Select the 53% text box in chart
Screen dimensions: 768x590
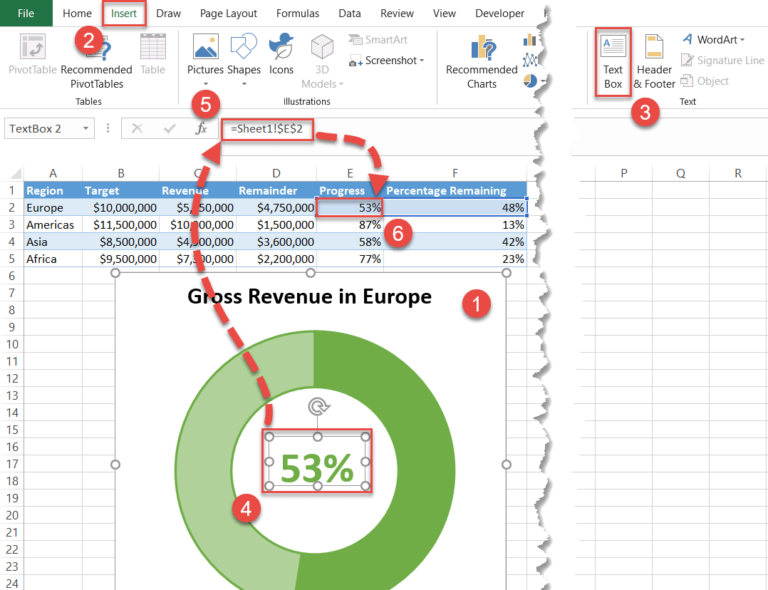317,468
